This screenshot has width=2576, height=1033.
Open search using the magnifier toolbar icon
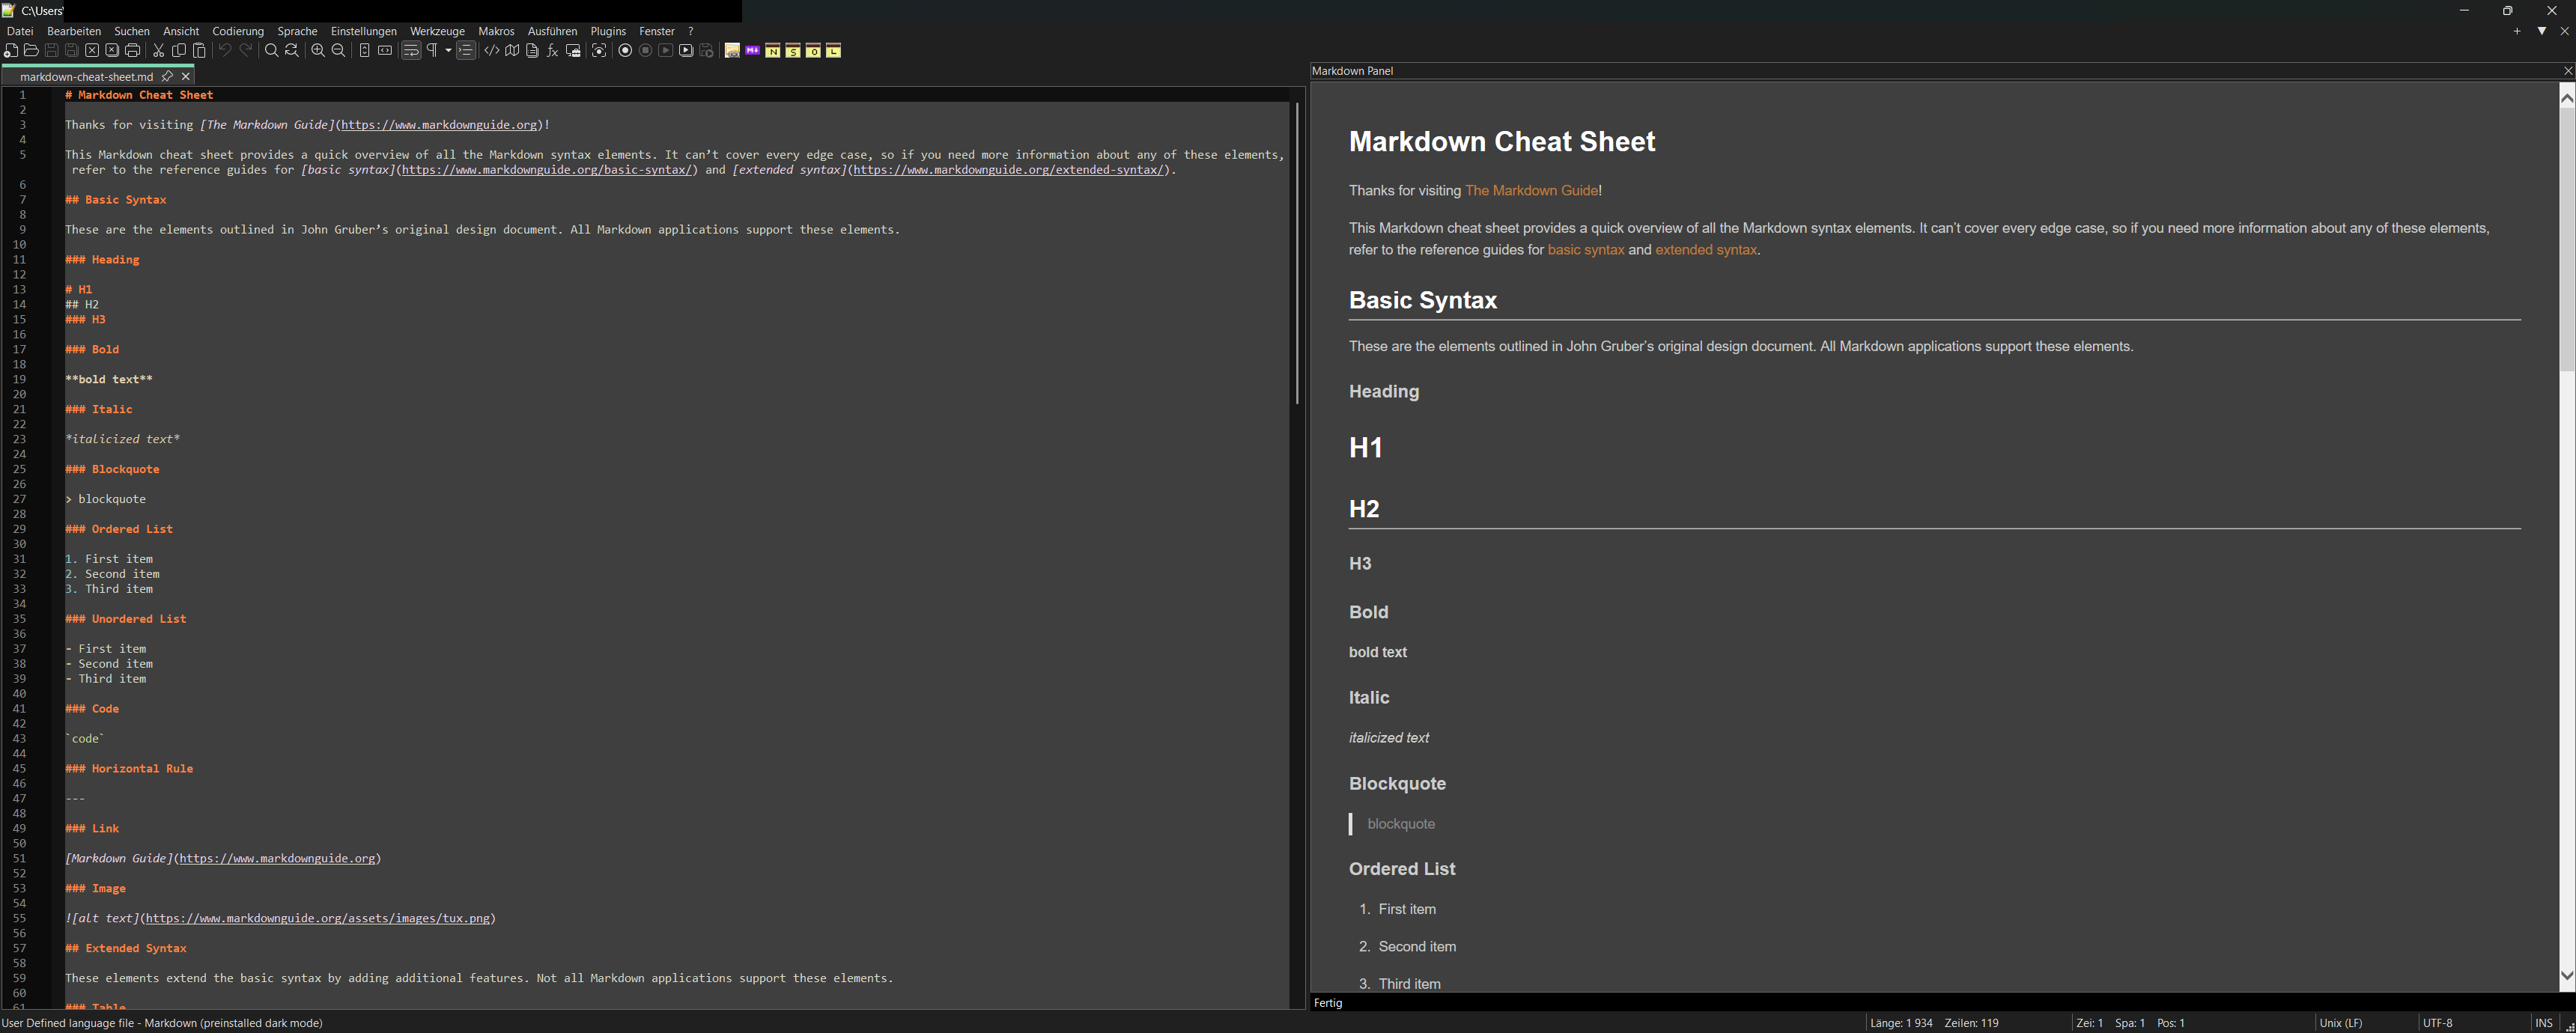(271, 50)
